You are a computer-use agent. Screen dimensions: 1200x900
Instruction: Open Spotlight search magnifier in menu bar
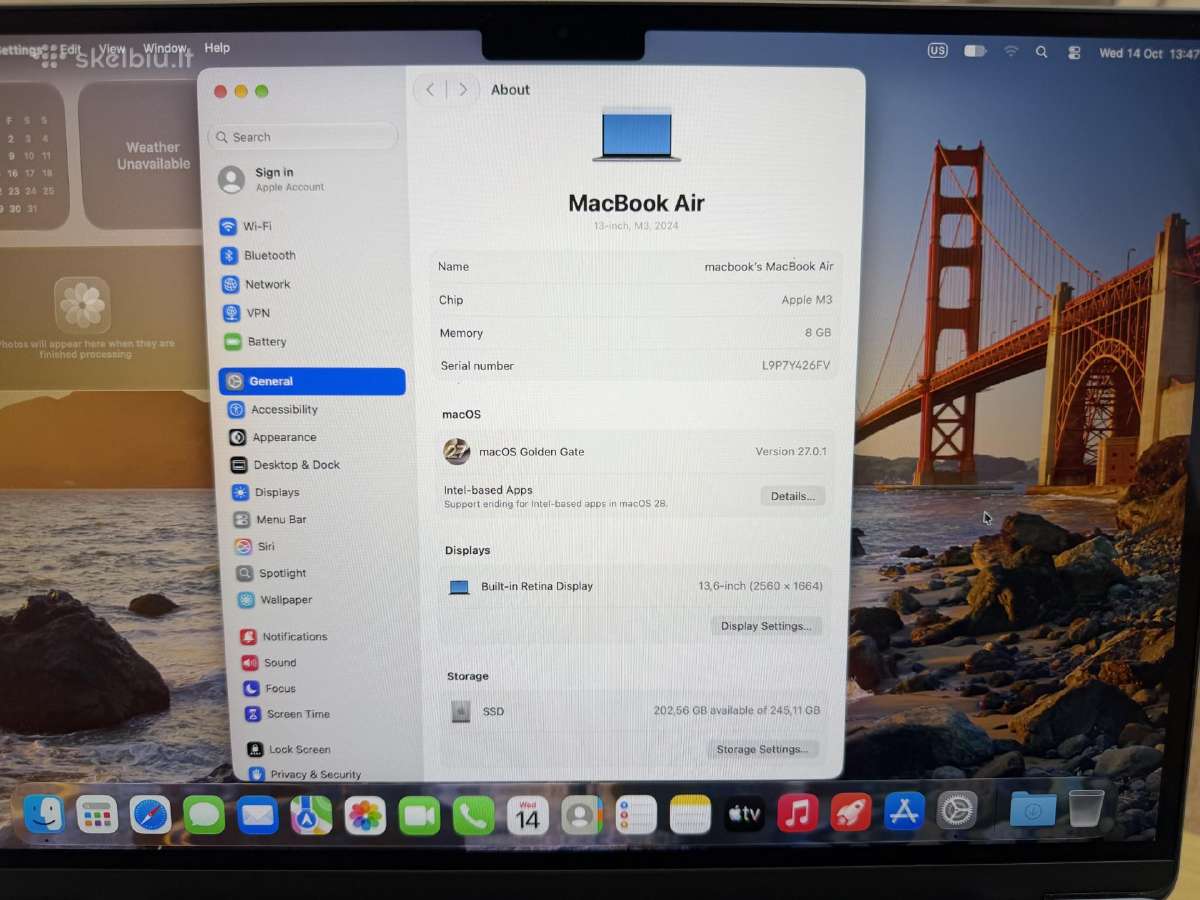coord(1042,52)
